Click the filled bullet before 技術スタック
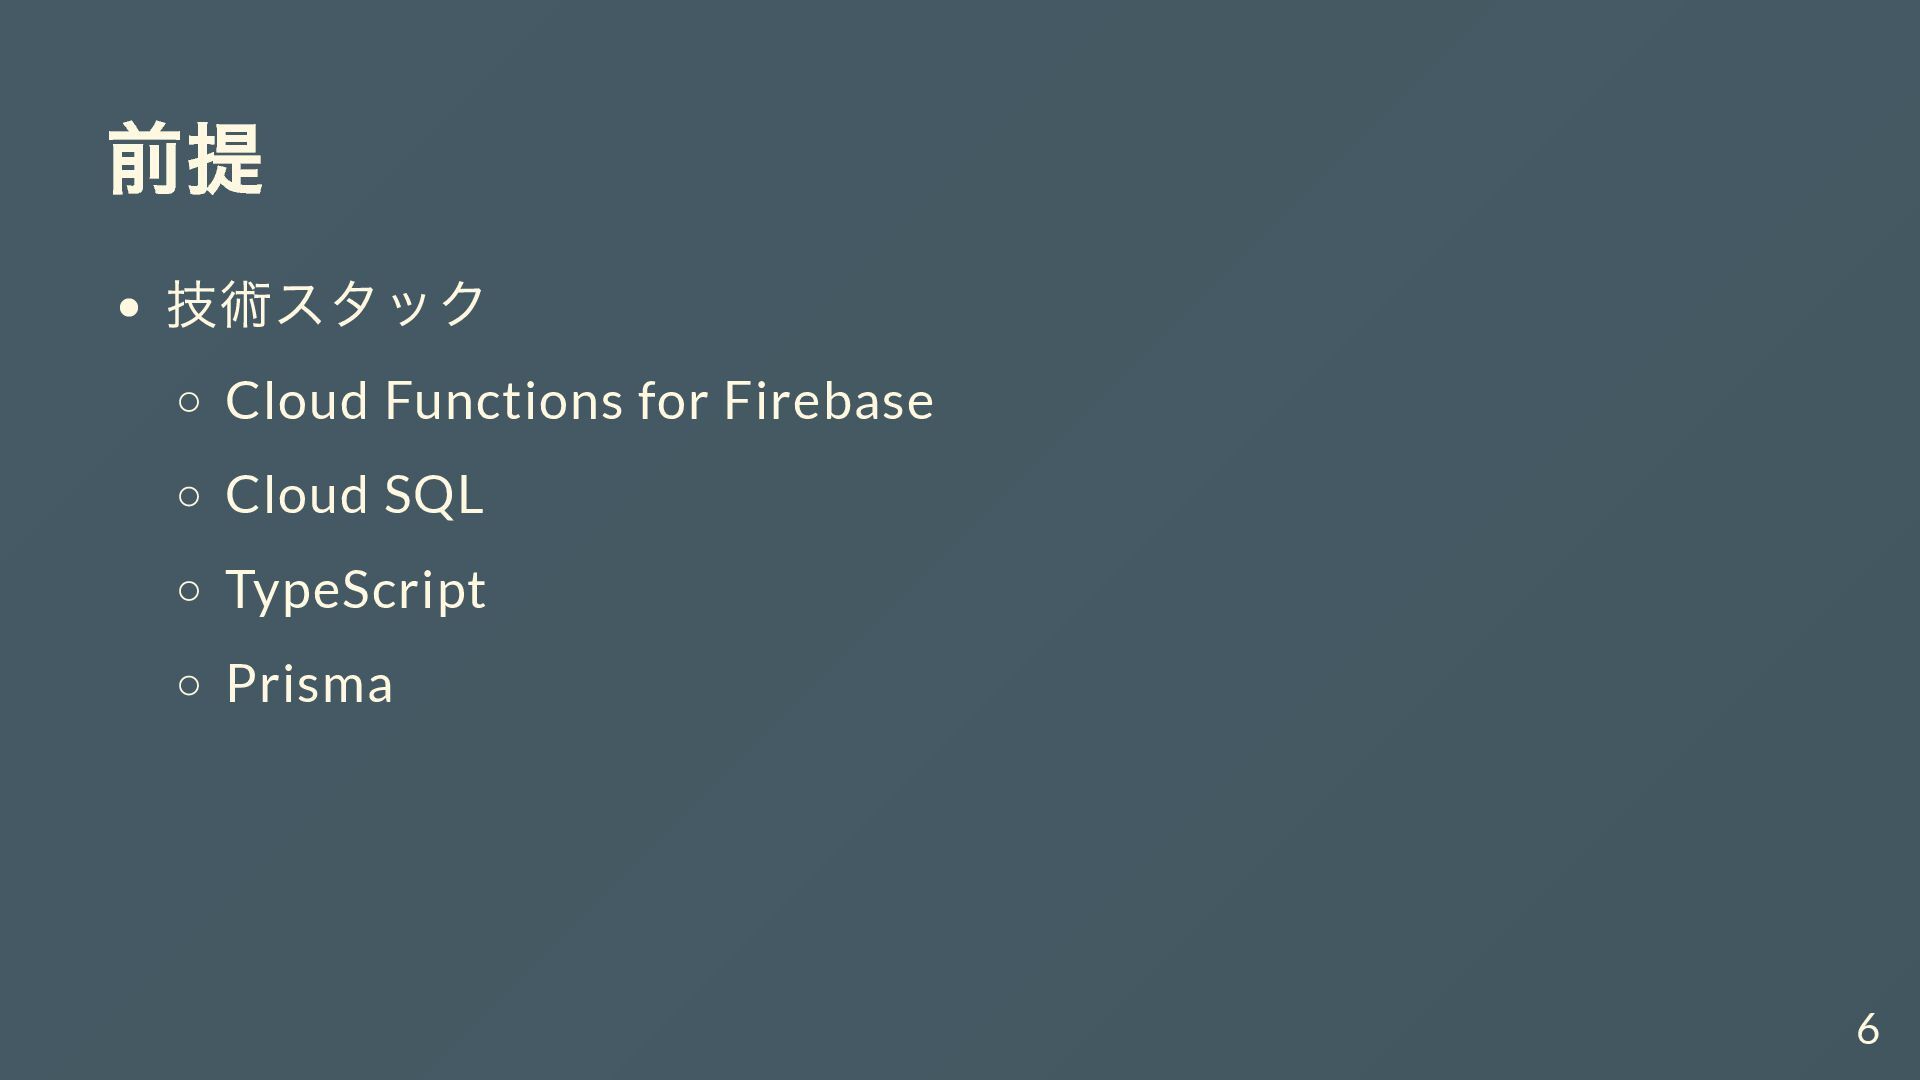 pos(128,307)
